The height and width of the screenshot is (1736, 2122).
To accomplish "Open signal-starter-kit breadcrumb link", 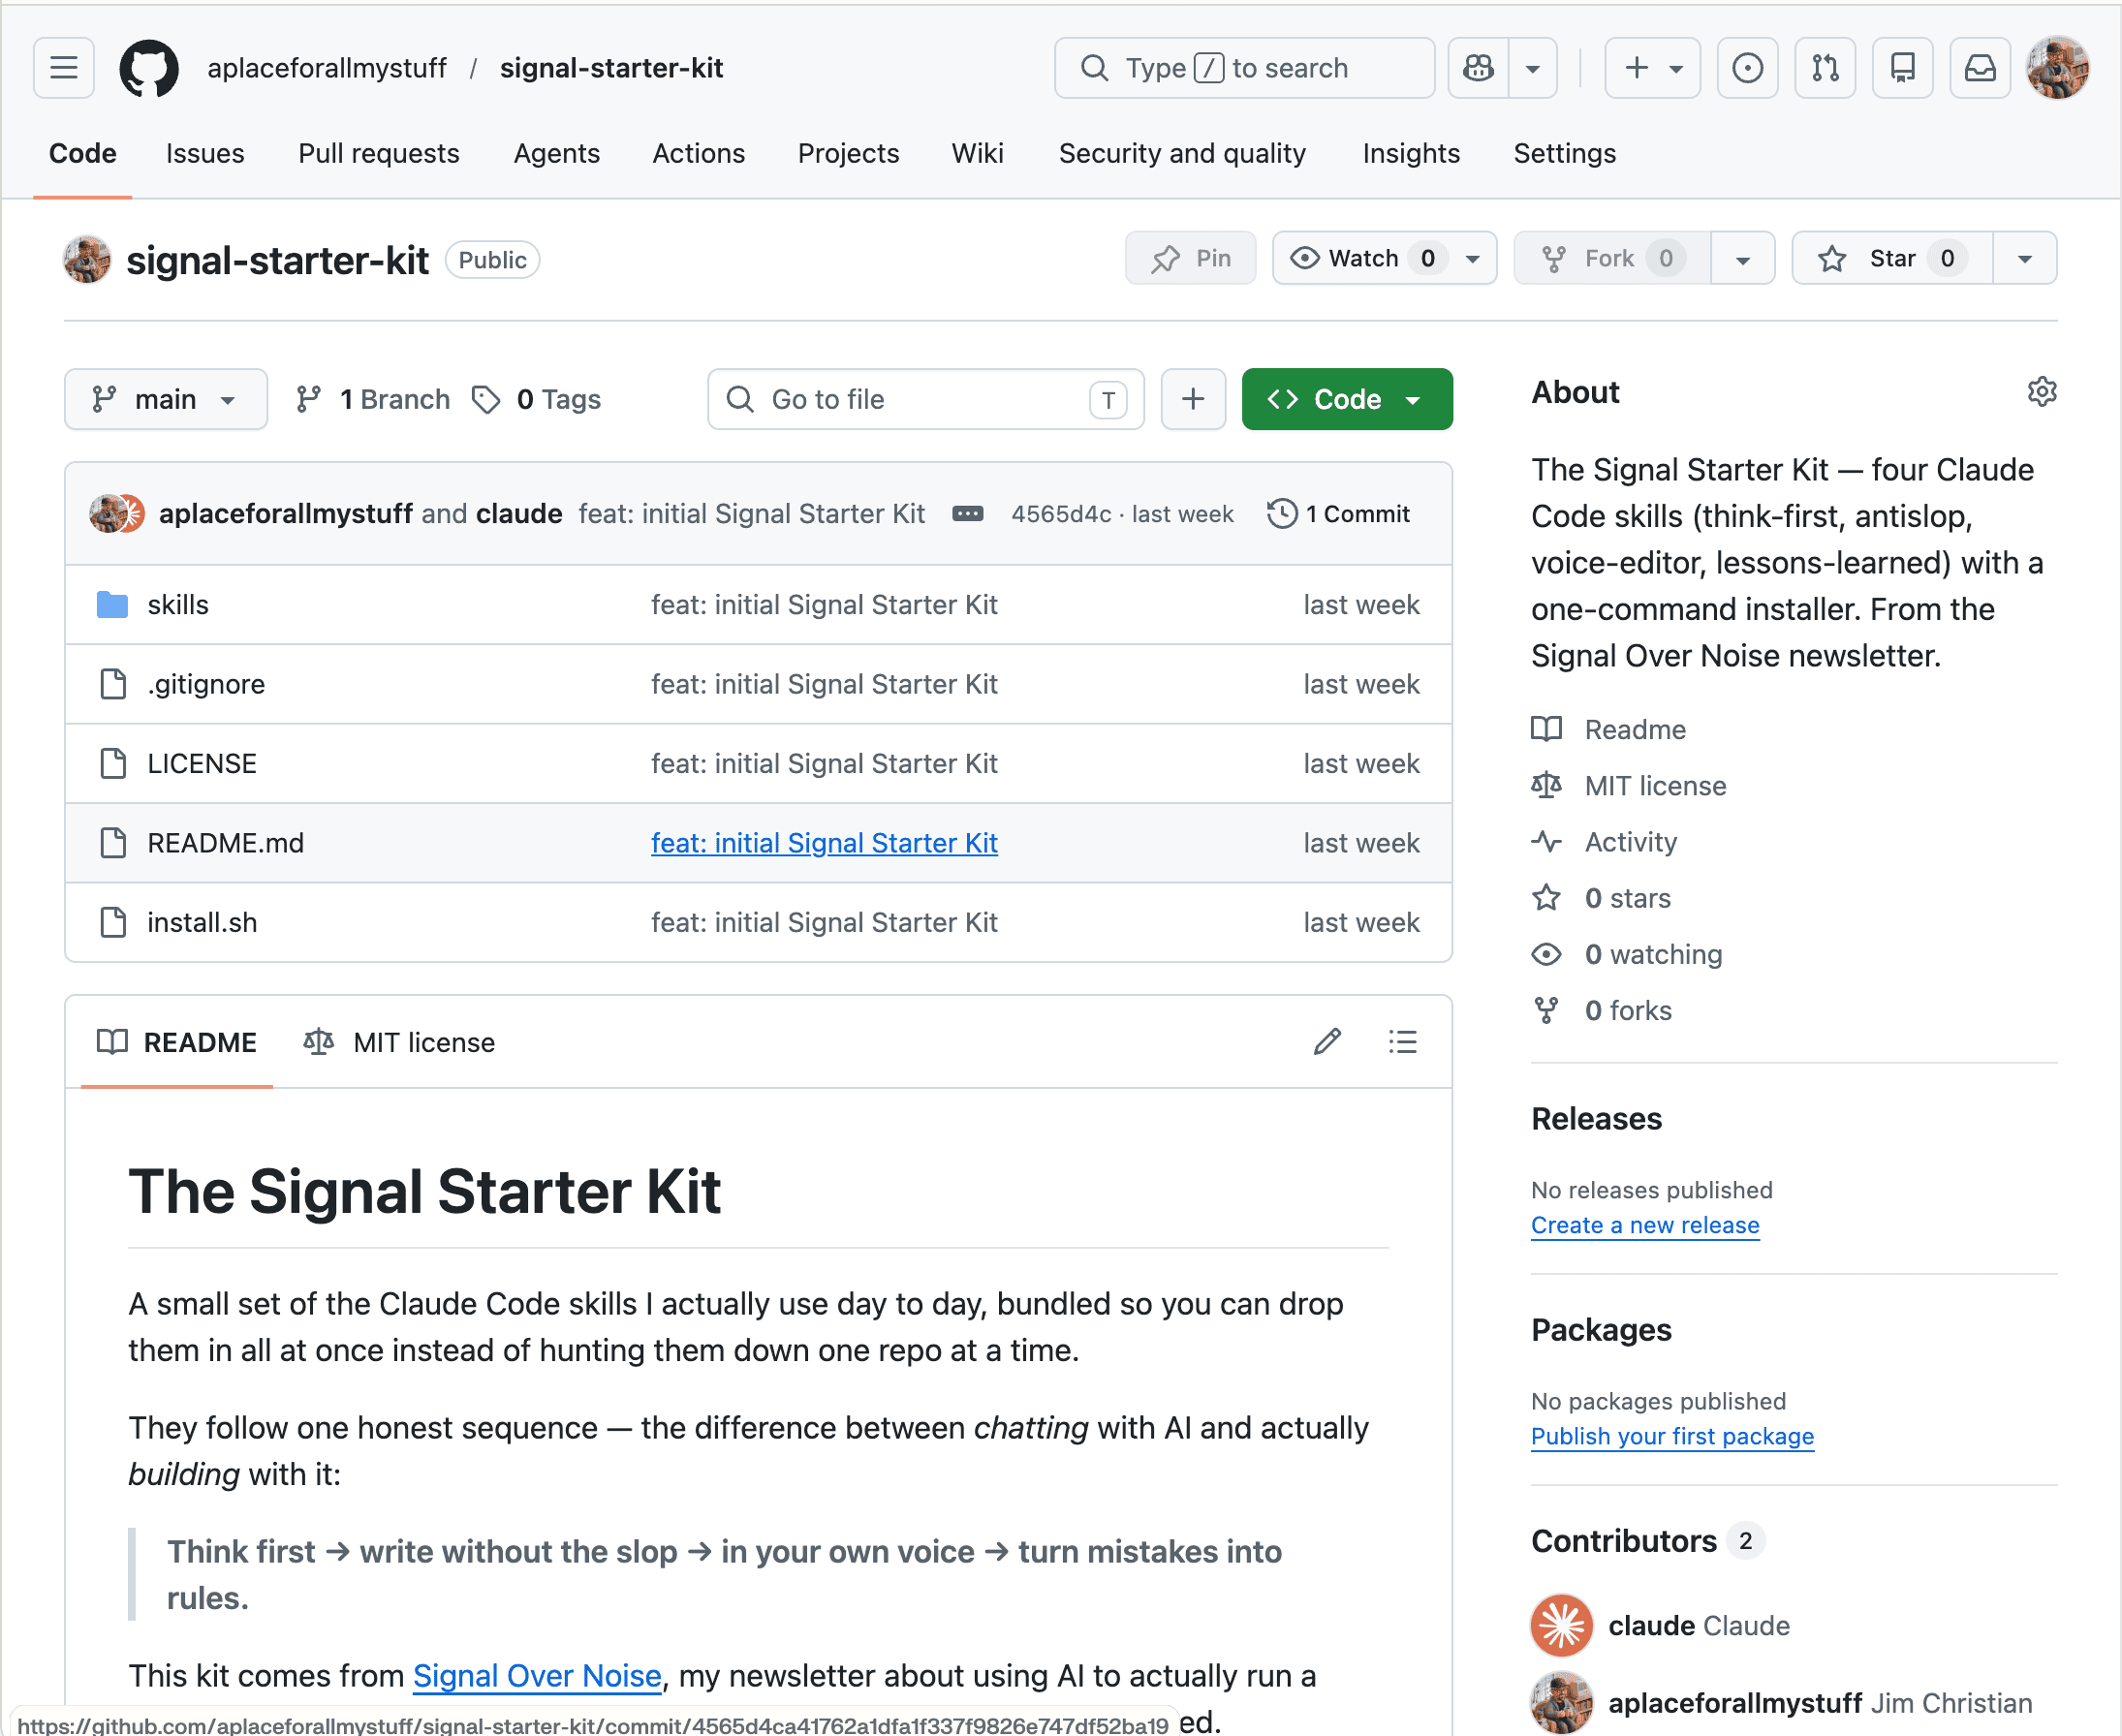I will click(611, 68).
